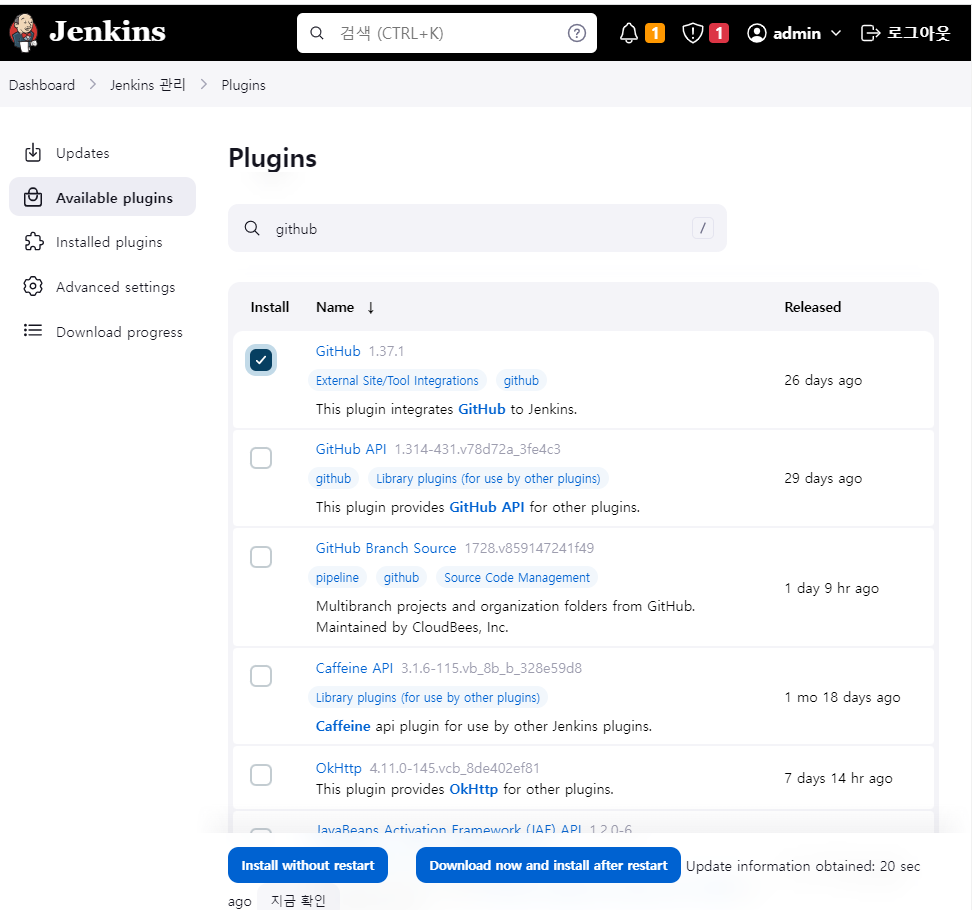972x910 pixels.
Task: Open Available plugins section
Action: 102,197
